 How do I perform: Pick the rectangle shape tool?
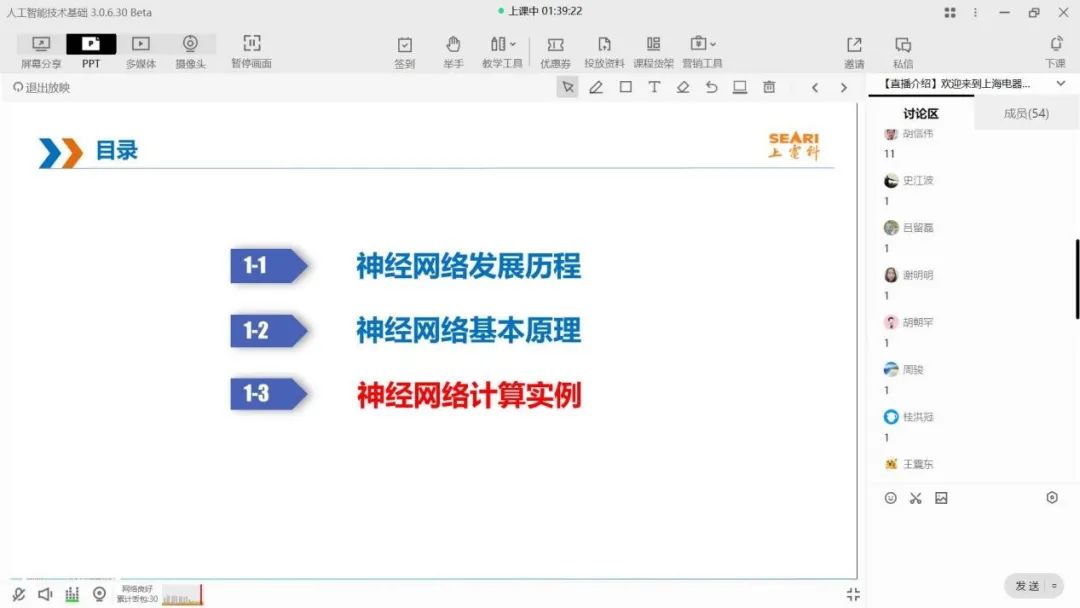click(x=625, y=87)
